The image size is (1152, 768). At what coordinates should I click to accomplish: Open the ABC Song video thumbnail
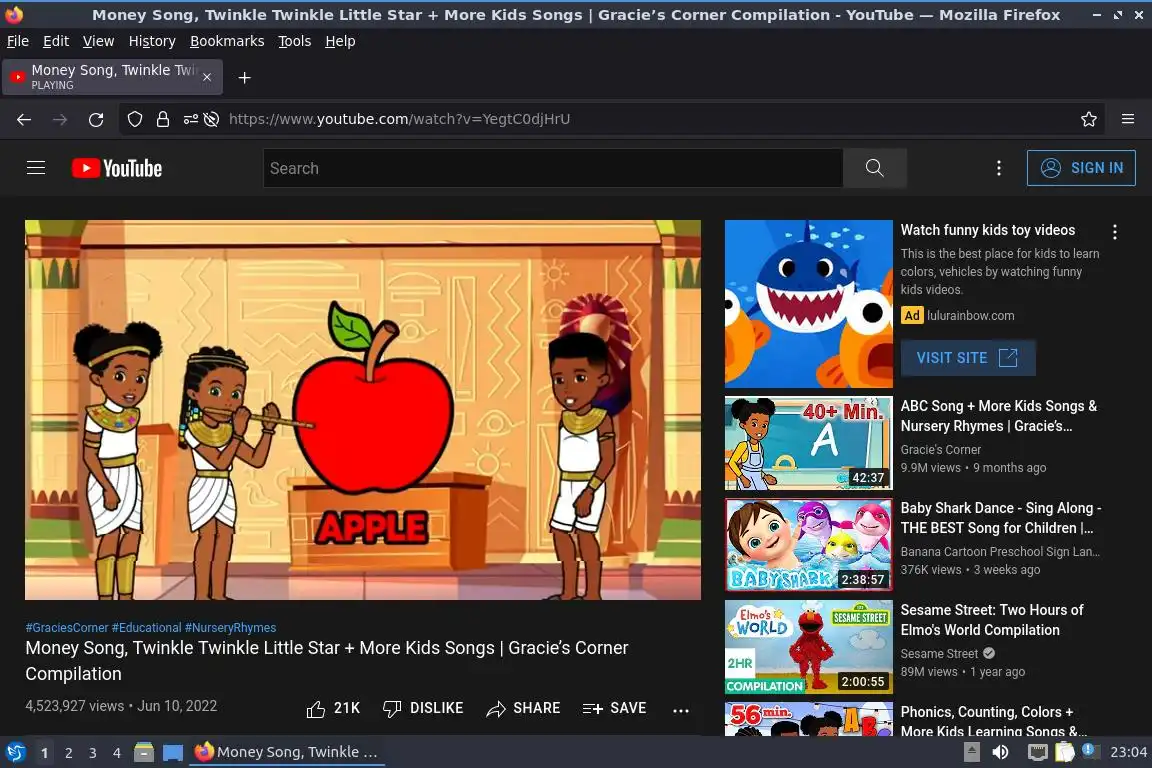point(808,443)
